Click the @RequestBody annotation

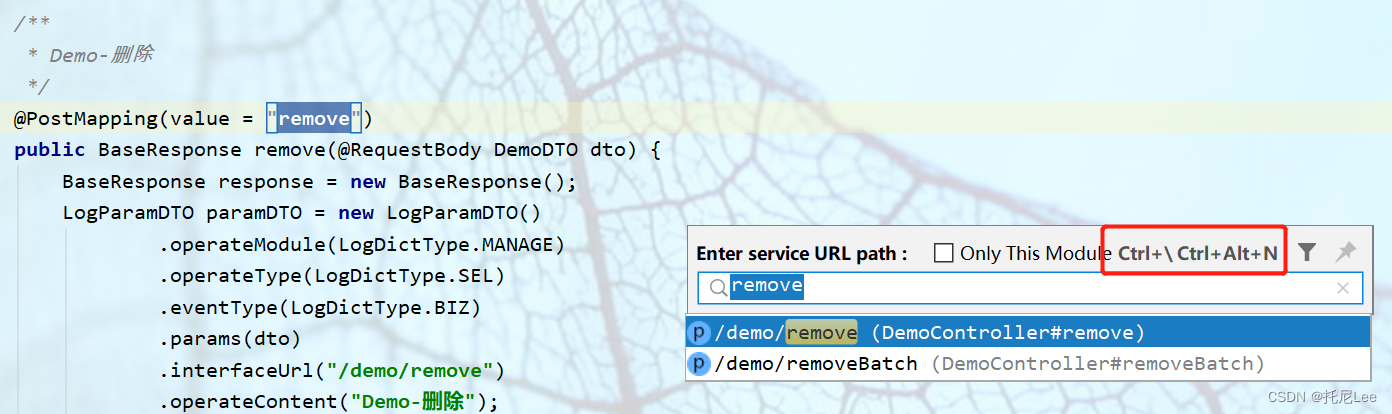410,150
